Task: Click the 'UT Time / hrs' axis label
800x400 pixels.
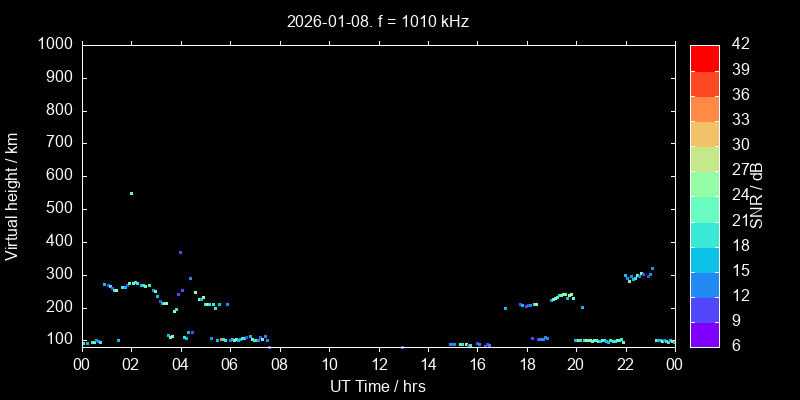Action: click(377, 386)
